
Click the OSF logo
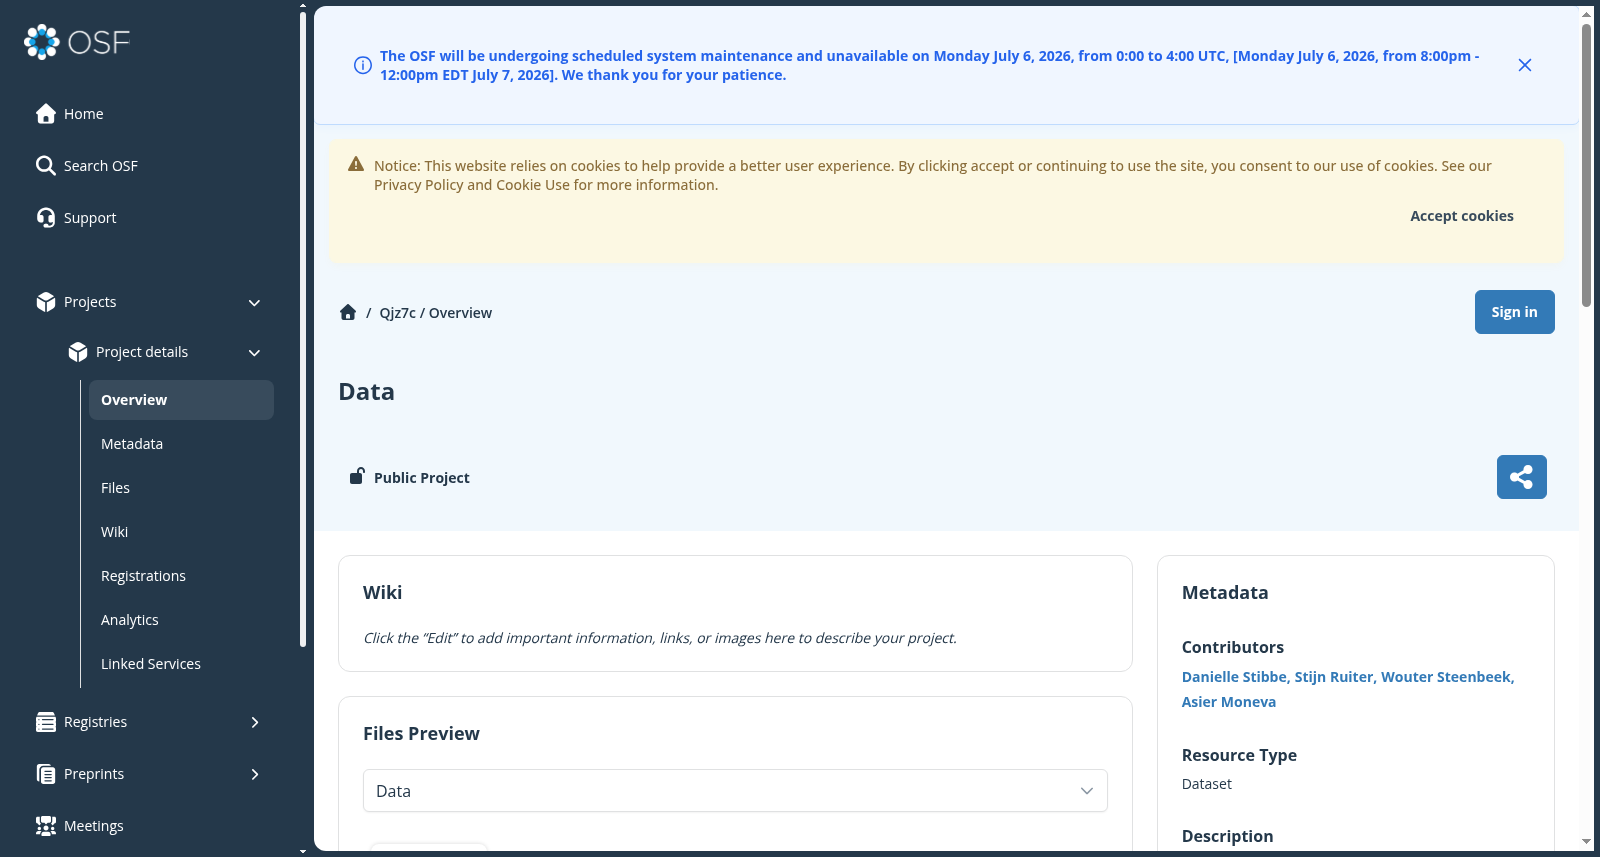pyautogui.click(x=77, y=42)
